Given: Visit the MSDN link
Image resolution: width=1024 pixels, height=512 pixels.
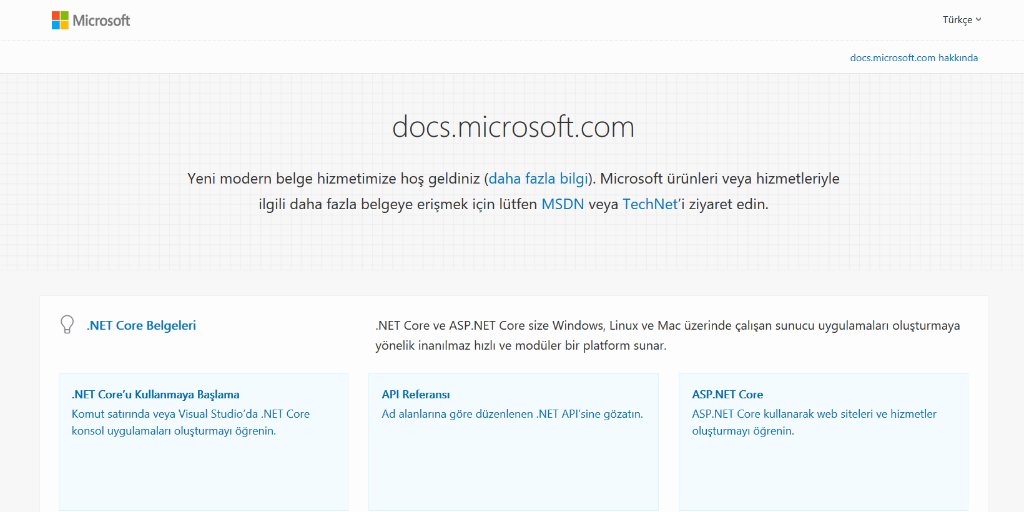Looking at the screenshot, I should click(562, 204).
